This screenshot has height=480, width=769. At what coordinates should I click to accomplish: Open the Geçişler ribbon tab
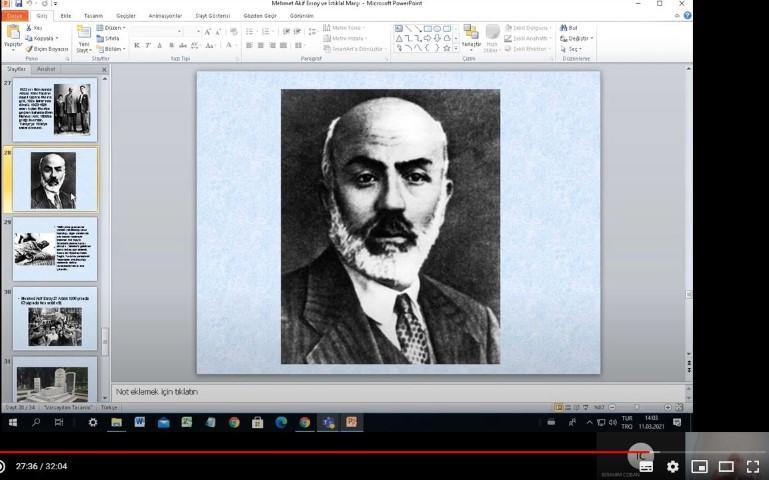(x=126, y=16)
